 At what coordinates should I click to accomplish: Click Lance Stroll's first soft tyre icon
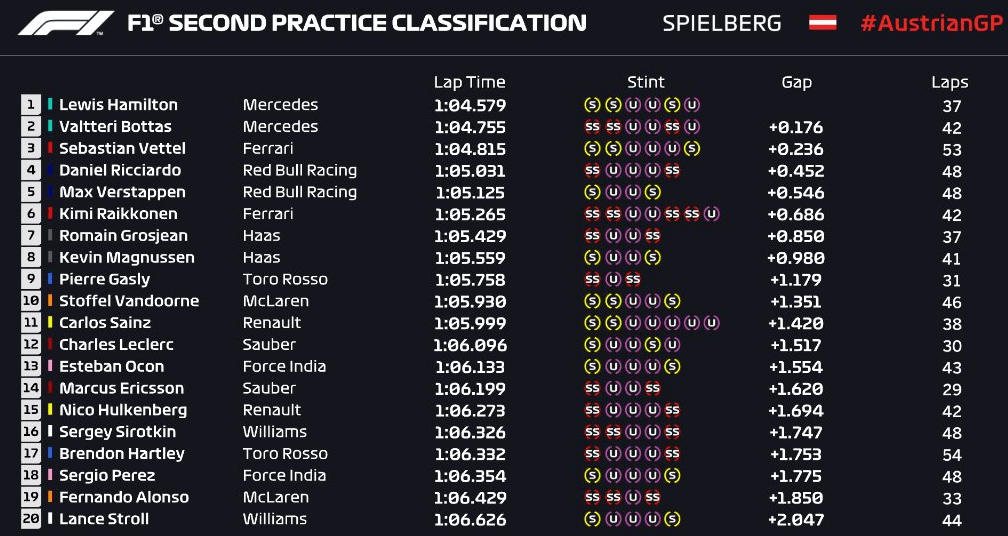pyautogui.click(x=591, y=519)
